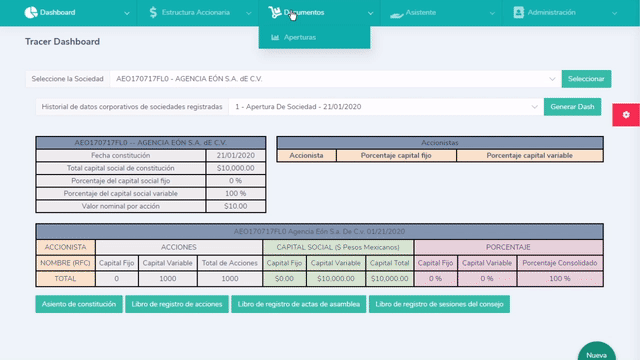Screen dimensions: 640x360
Task: Expand the Dashboard menu chevron
Action: tap(127, 13)
